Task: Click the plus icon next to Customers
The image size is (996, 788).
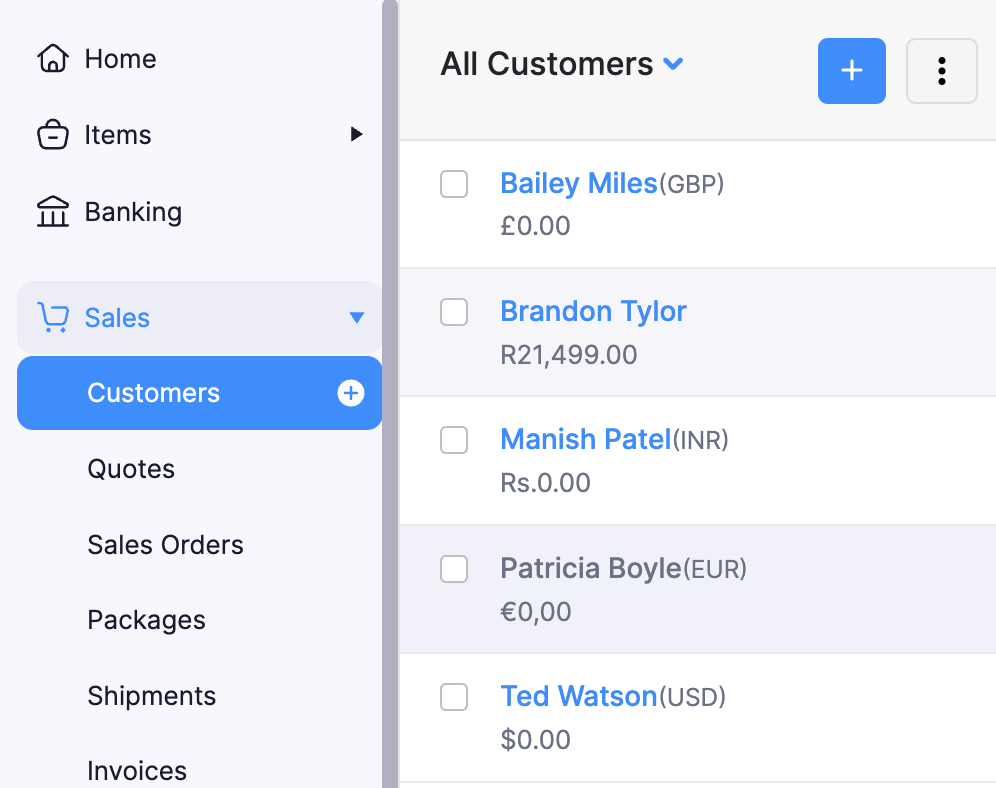Action: pos(351,393)
